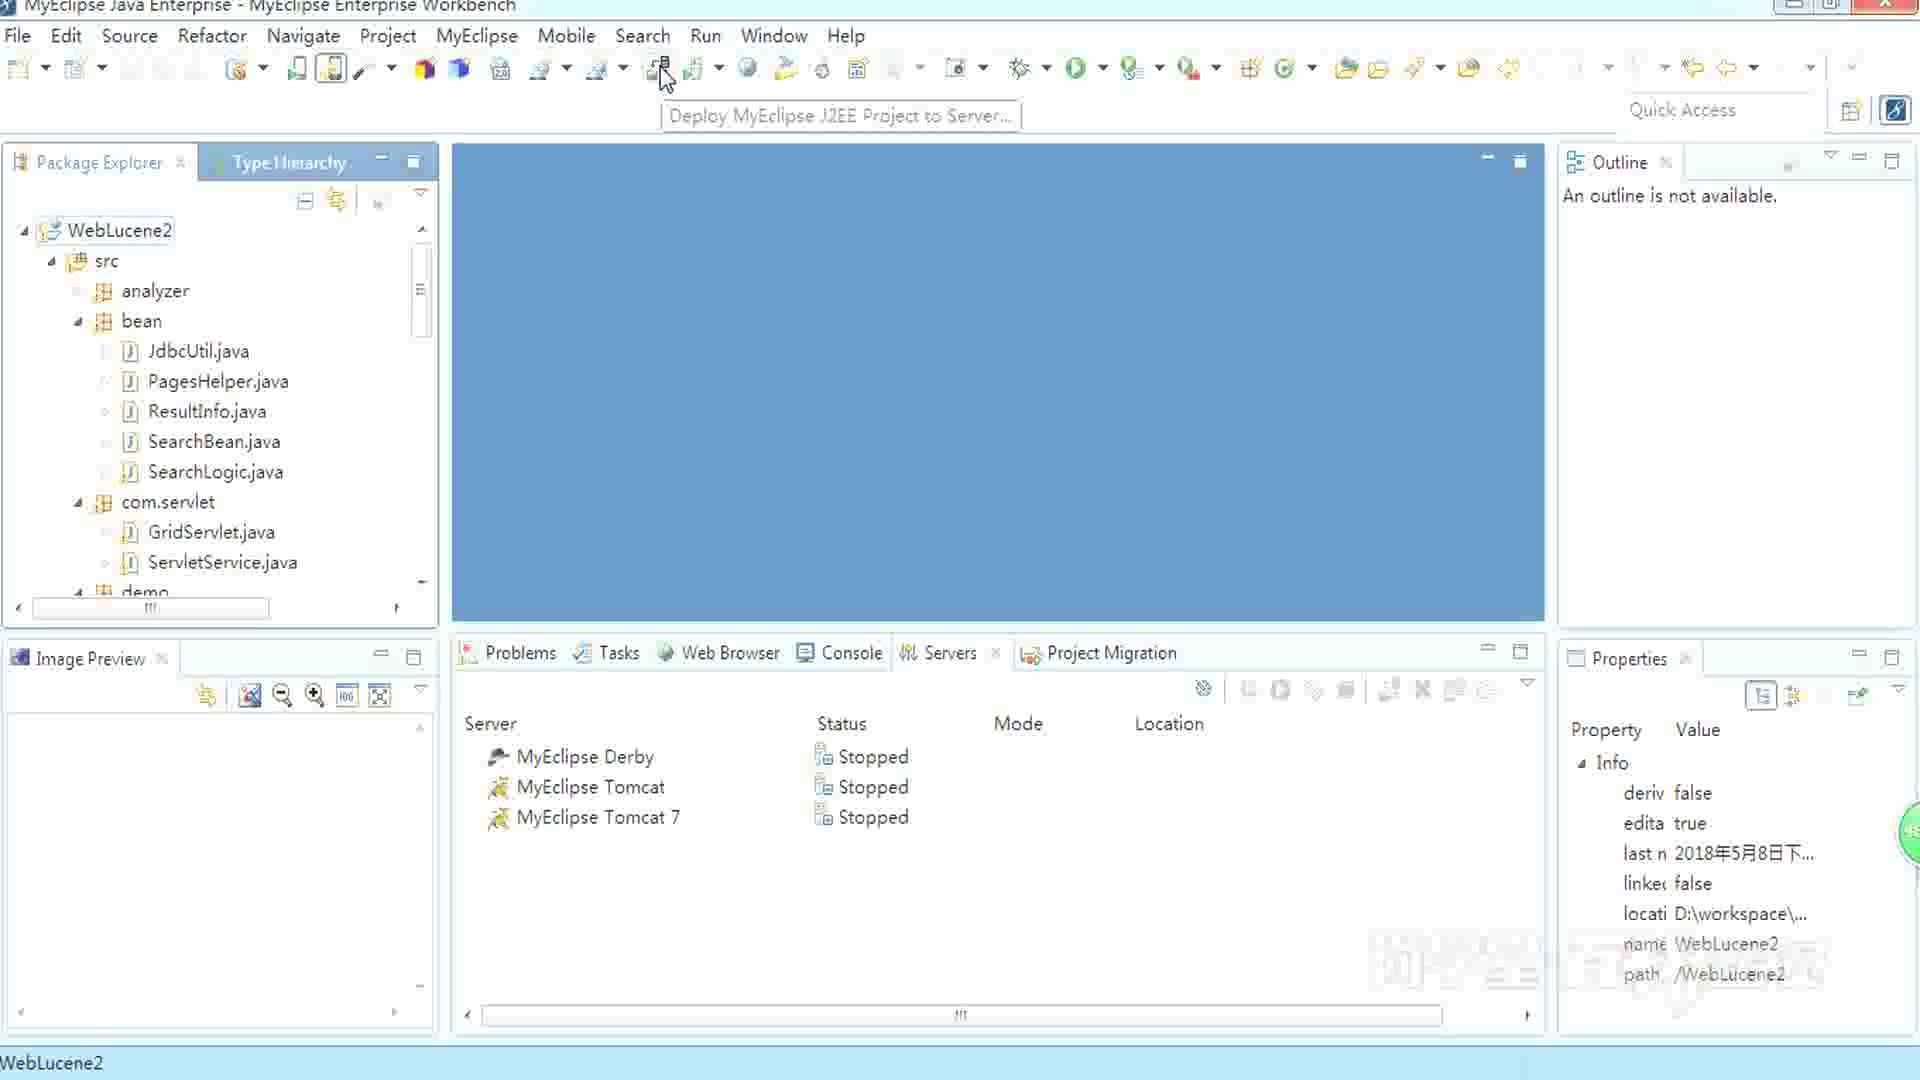Click Actual Size 100 icon in Image Preview
The image size is (1920, 1080).
pyautogui.click(x=346, y=696)
